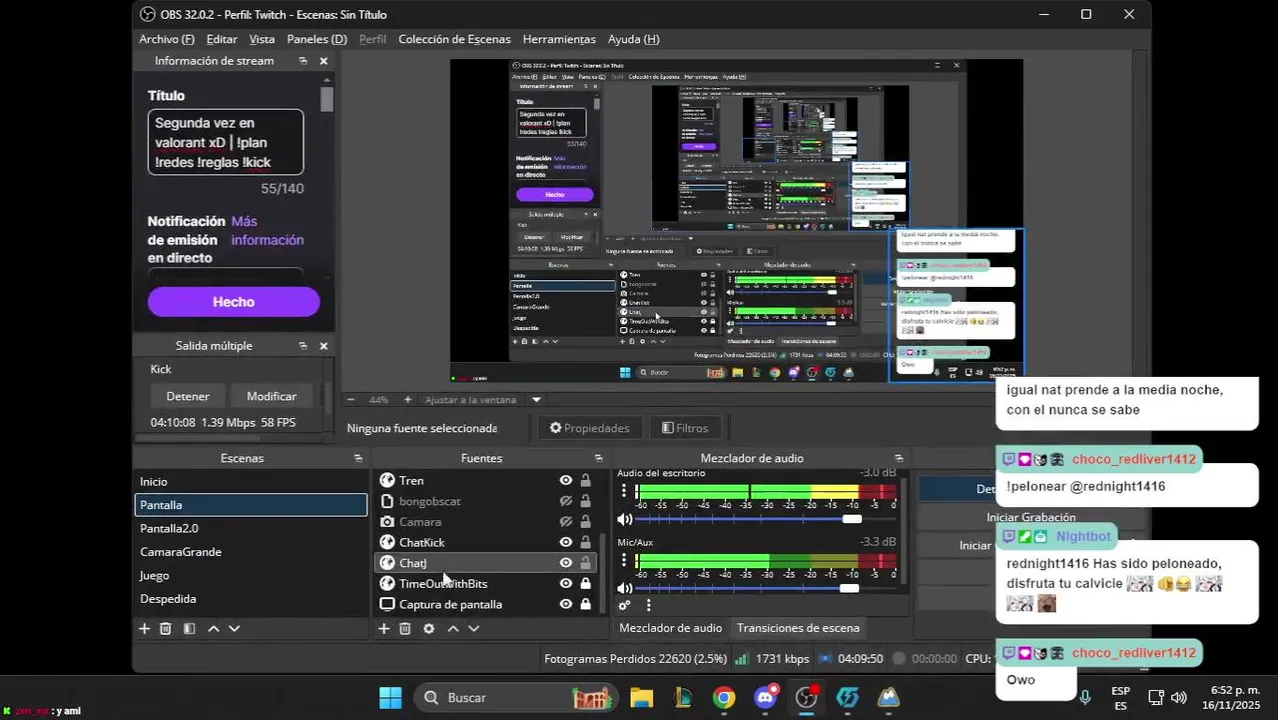Mute the Mic/Aux speaker icon
The height and width of the screenshot is (720, 1278).
[x=625, y=588]
